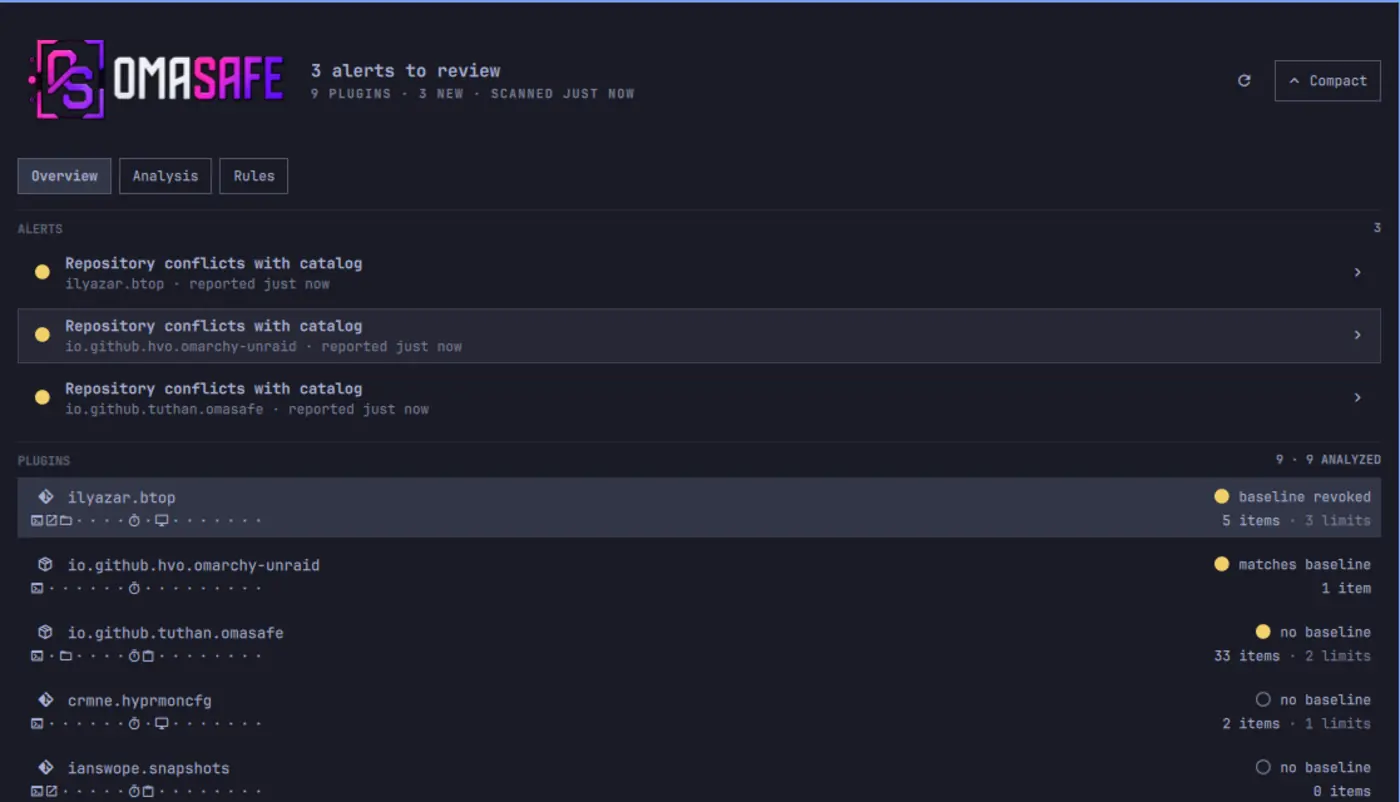Click the '33 items' count text
Image resolution: width=1400 pixels, height=802 pixels.
[1246, 656]
